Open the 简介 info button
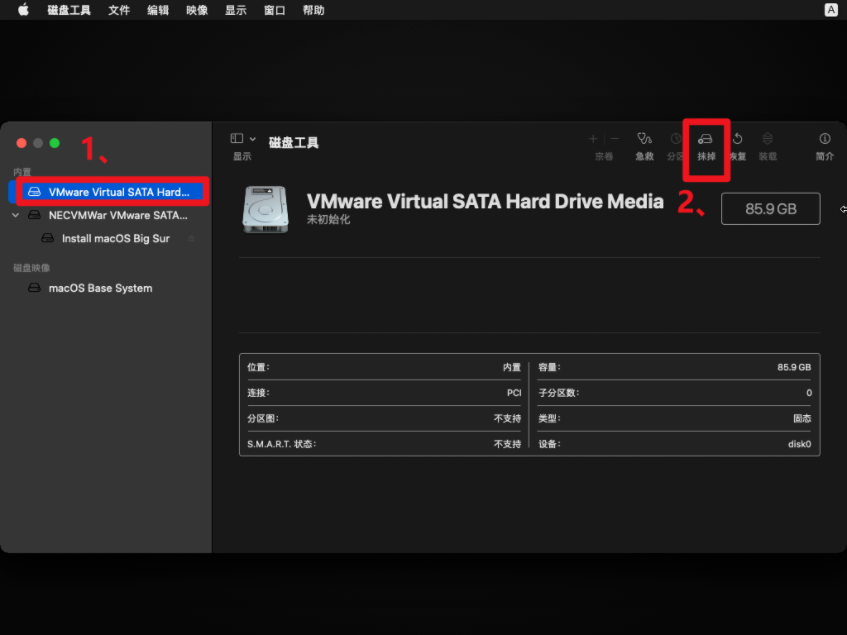847x635 pixels. pos(824,146)
